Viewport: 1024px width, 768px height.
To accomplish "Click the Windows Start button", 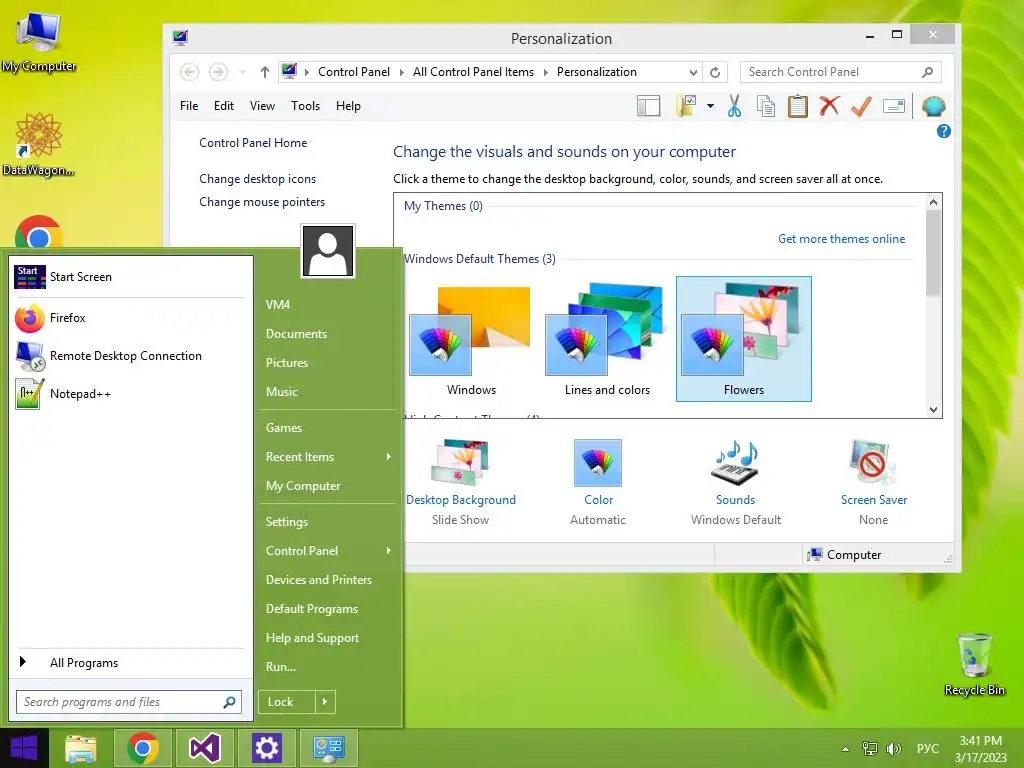I will (x=24, y=748).
